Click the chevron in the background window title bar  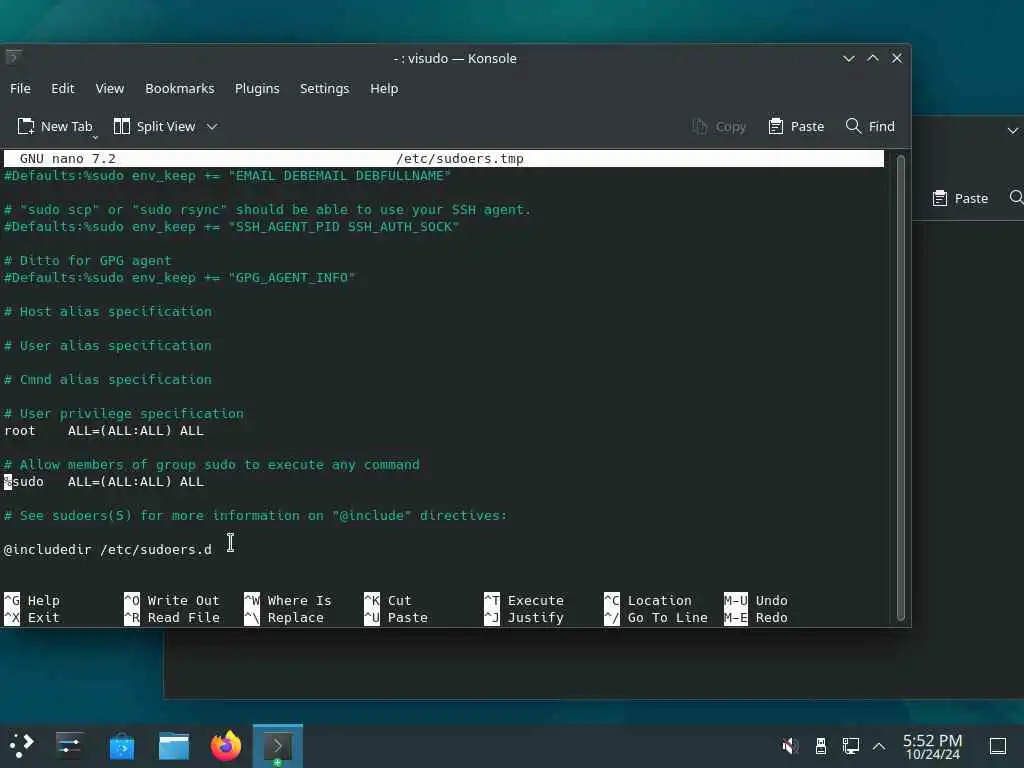click(x=1013, y=131)
